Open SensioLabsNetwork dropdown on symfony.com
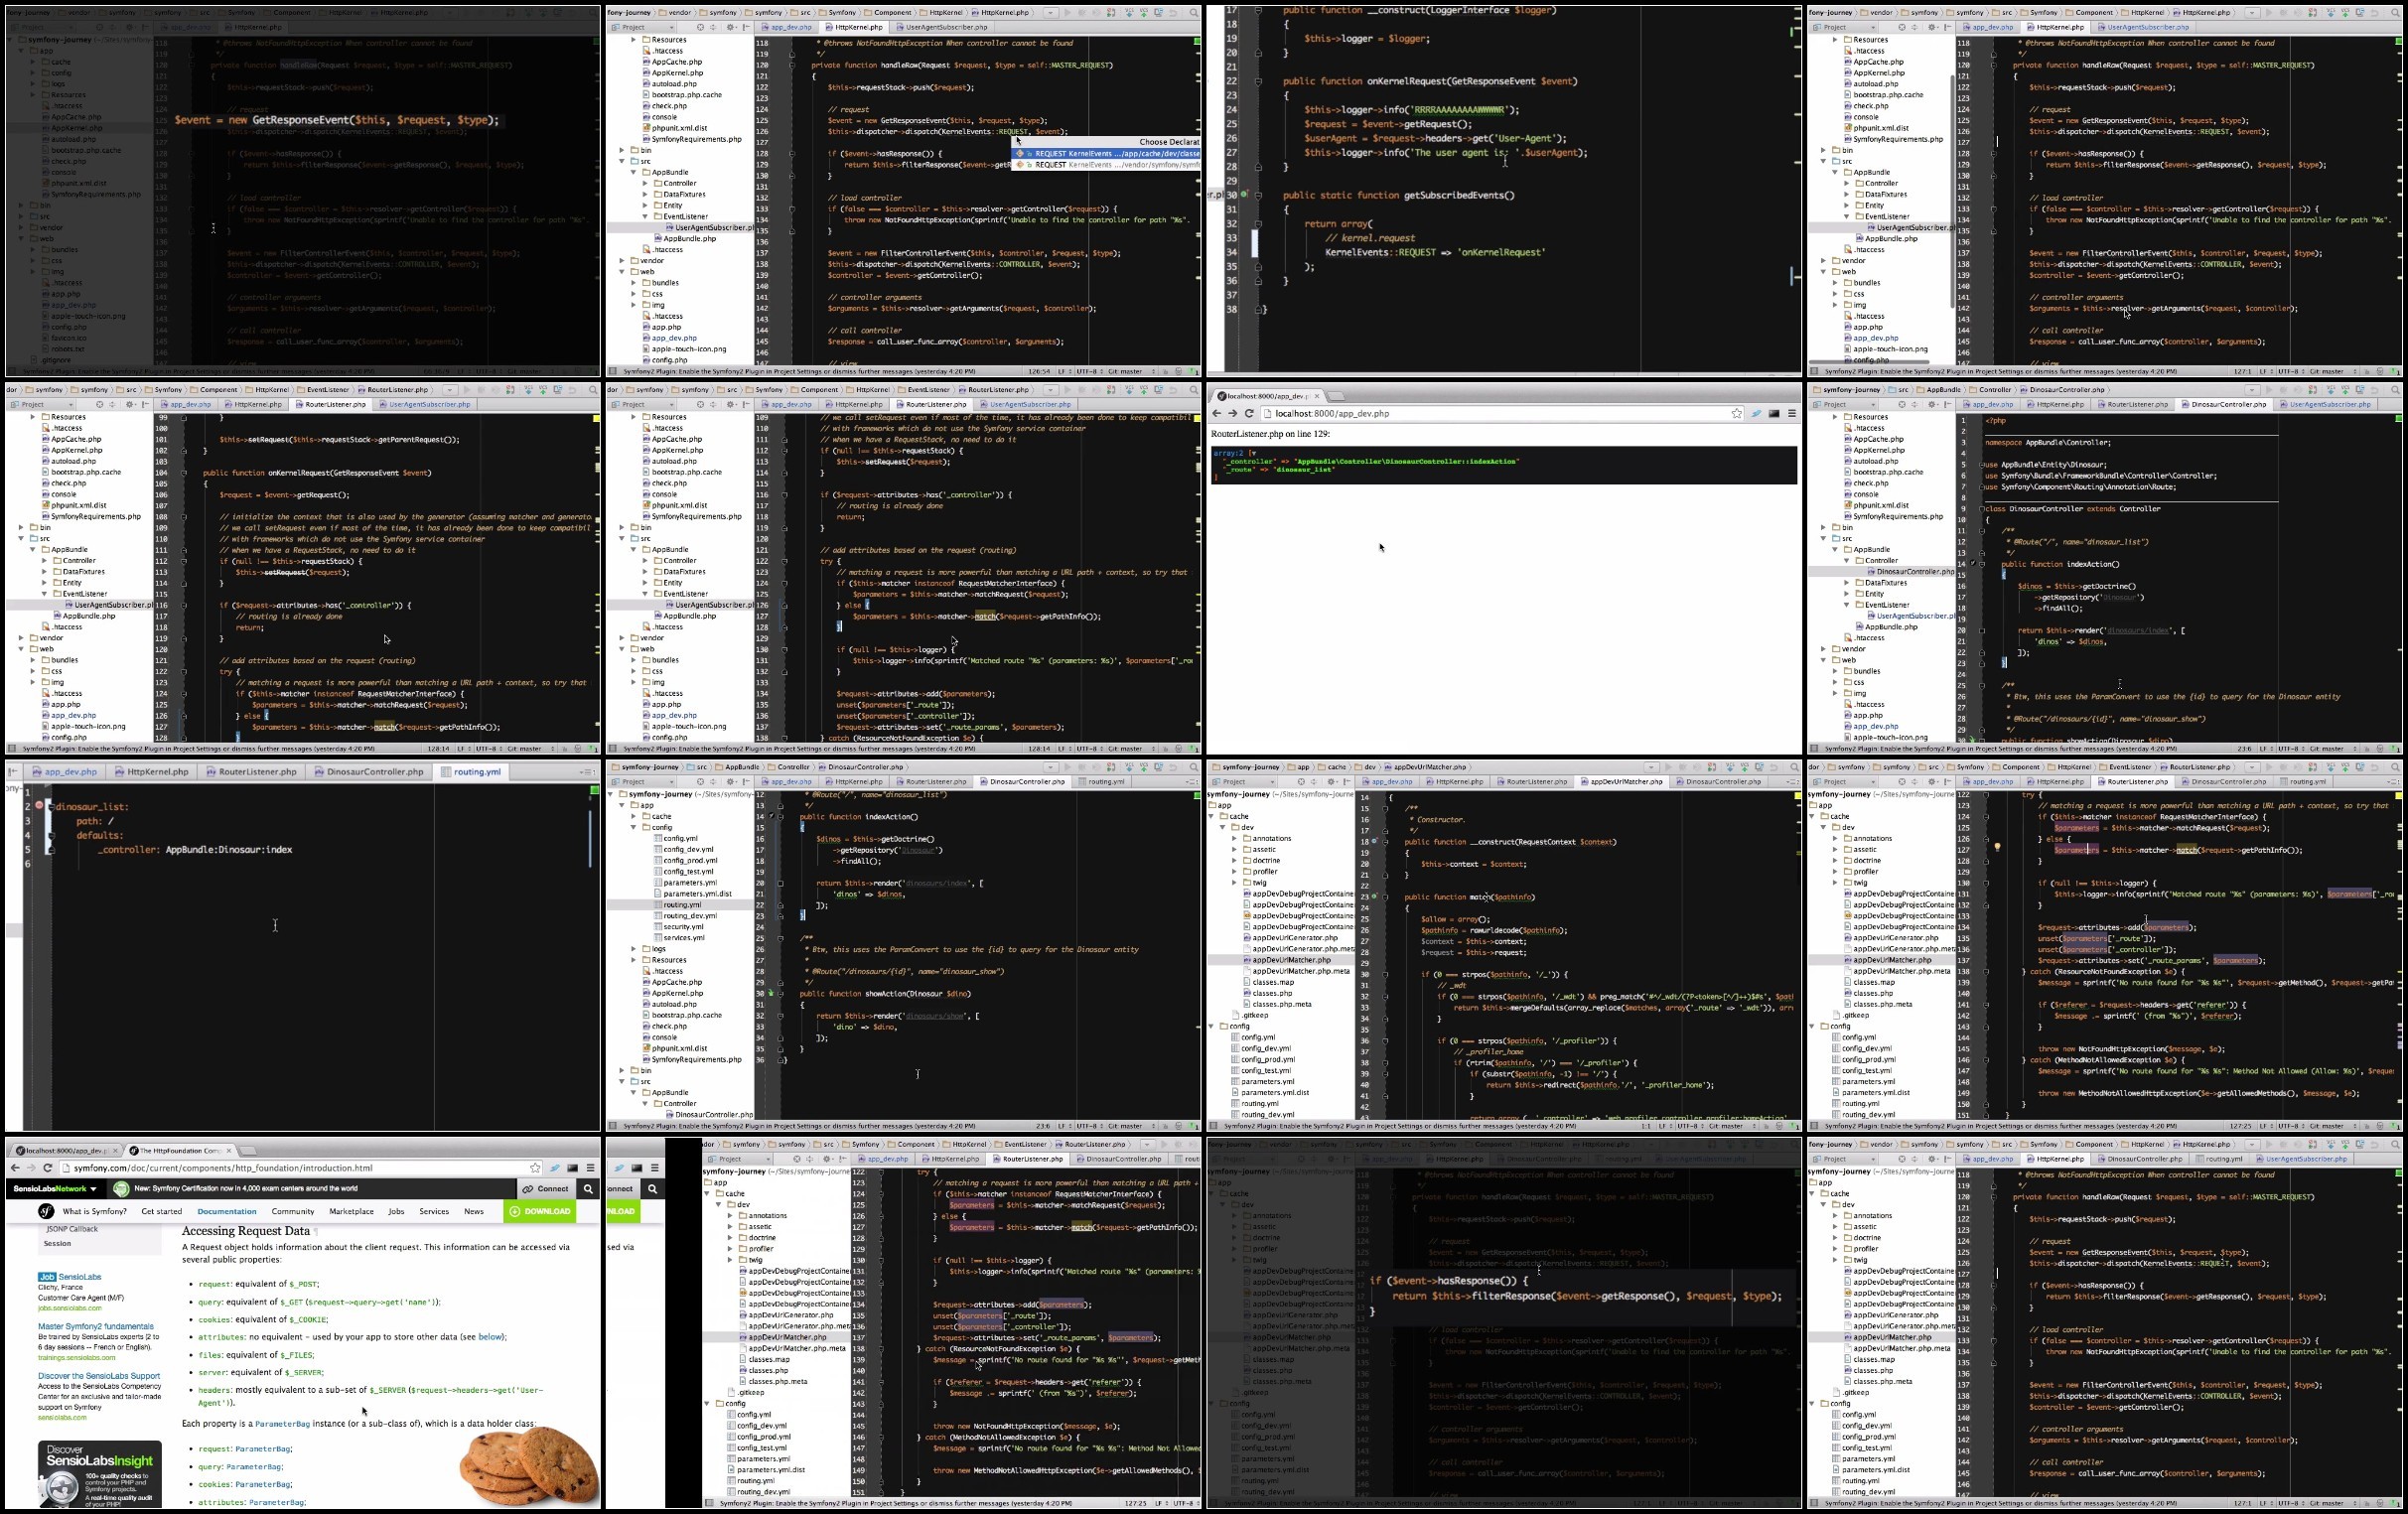 55,1189
